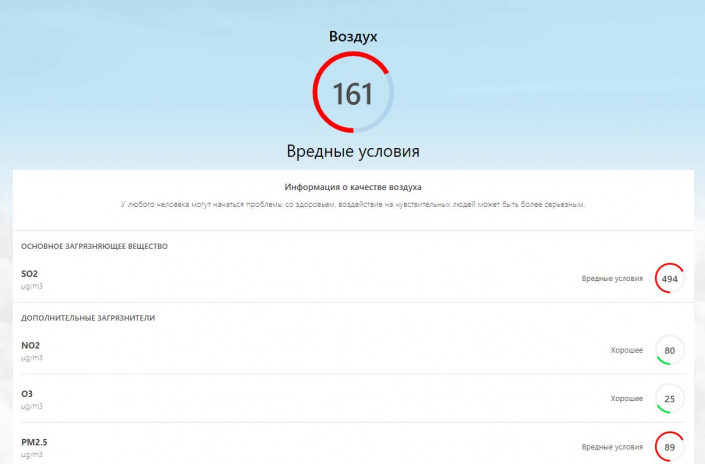Click the "Дополнительные загрязнители" section header

[88, 318]
